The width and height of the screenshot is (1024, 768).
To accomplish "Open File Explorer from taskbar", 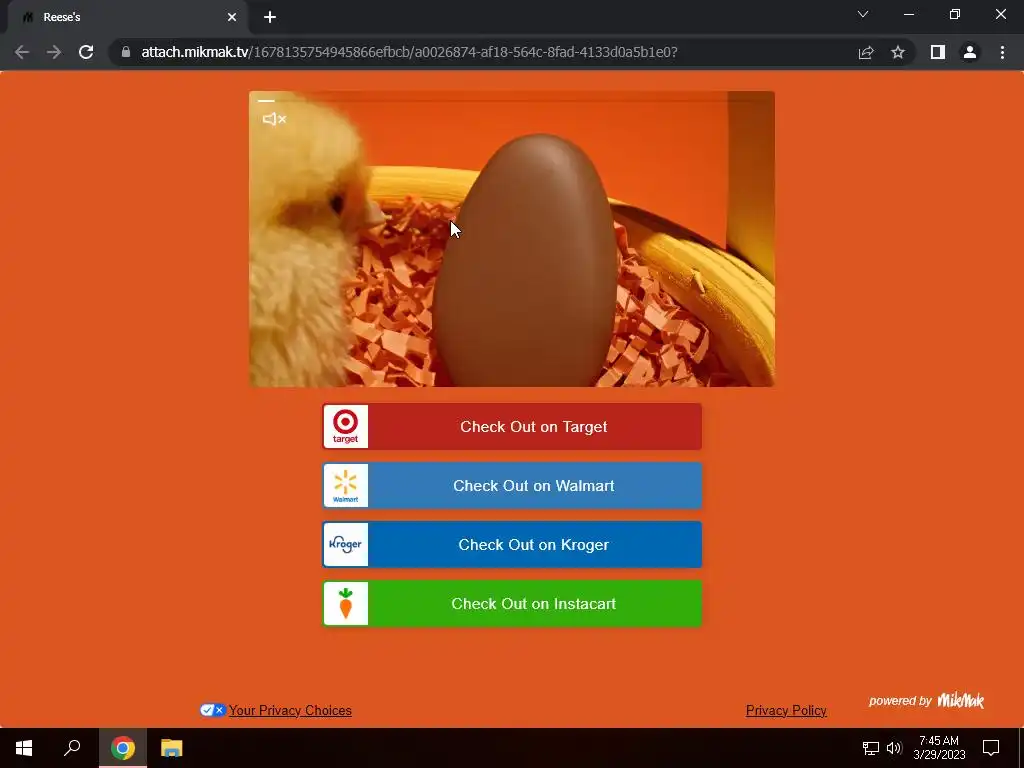I will [172, 748].
